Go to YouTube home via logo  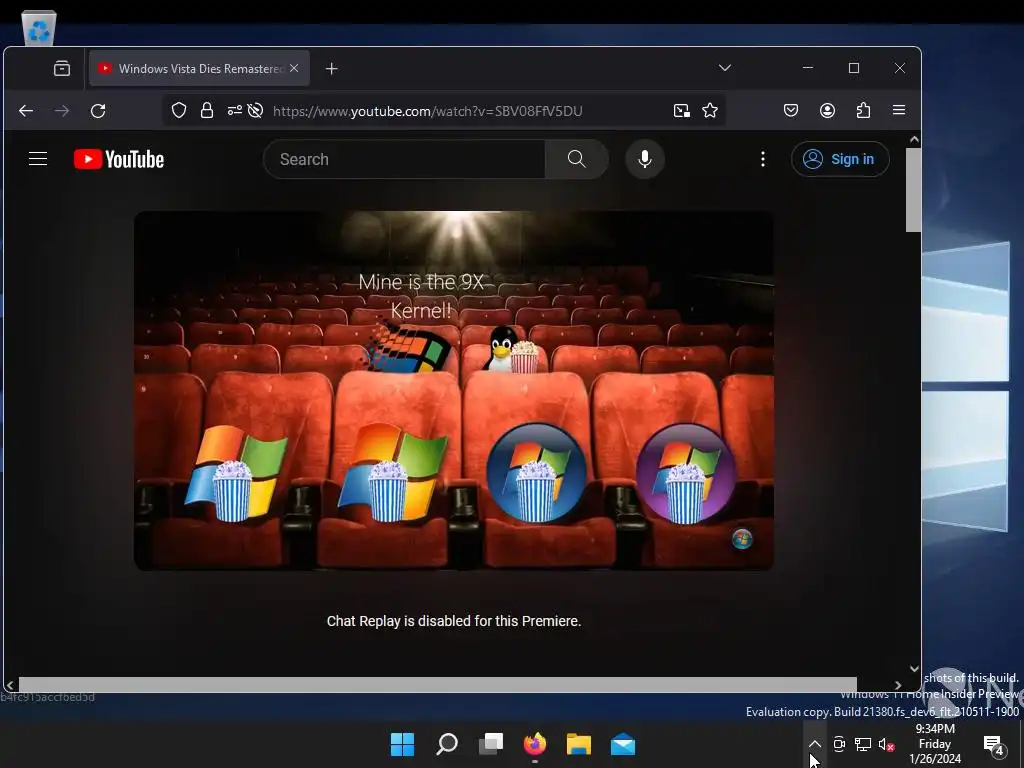119,159
